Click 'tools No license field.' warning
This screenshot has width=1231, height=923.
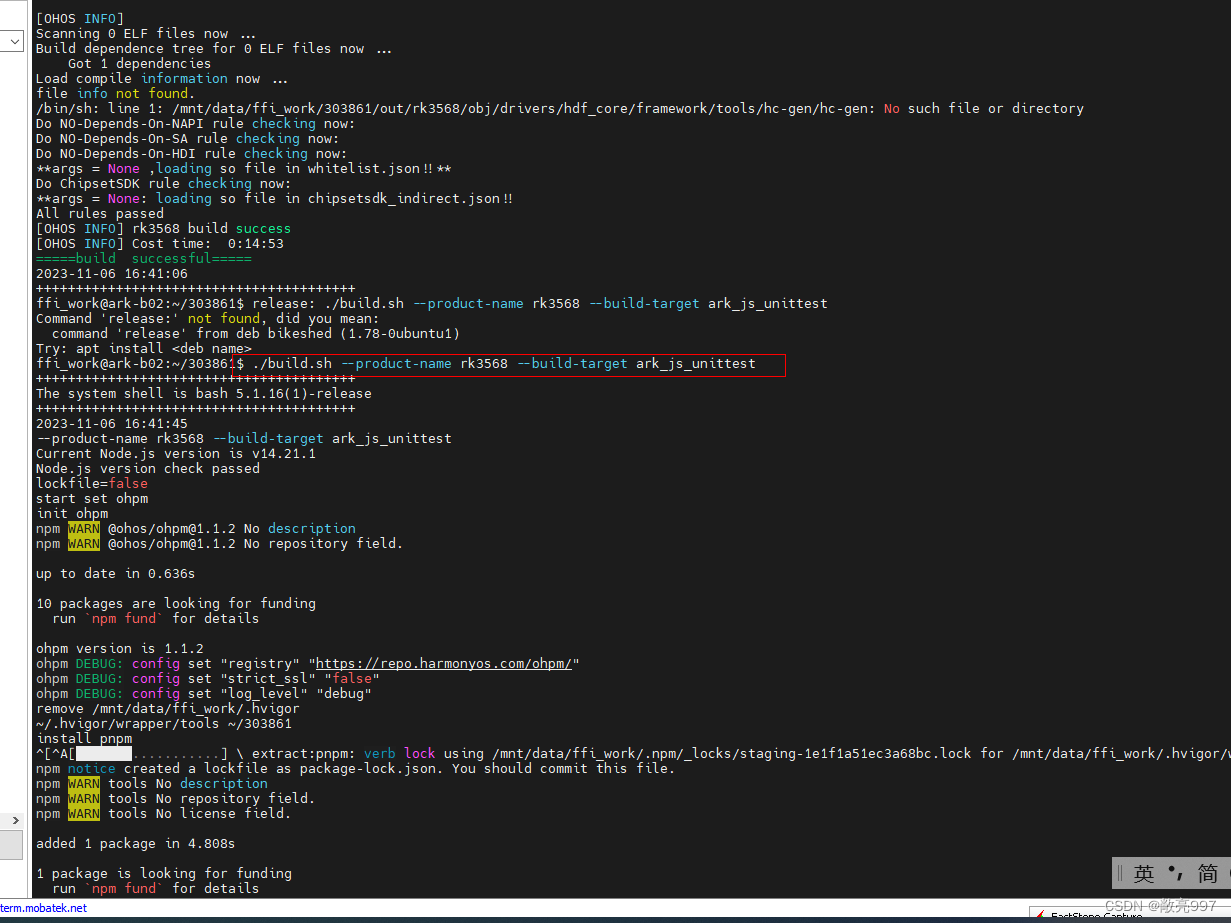click(164, 813)
